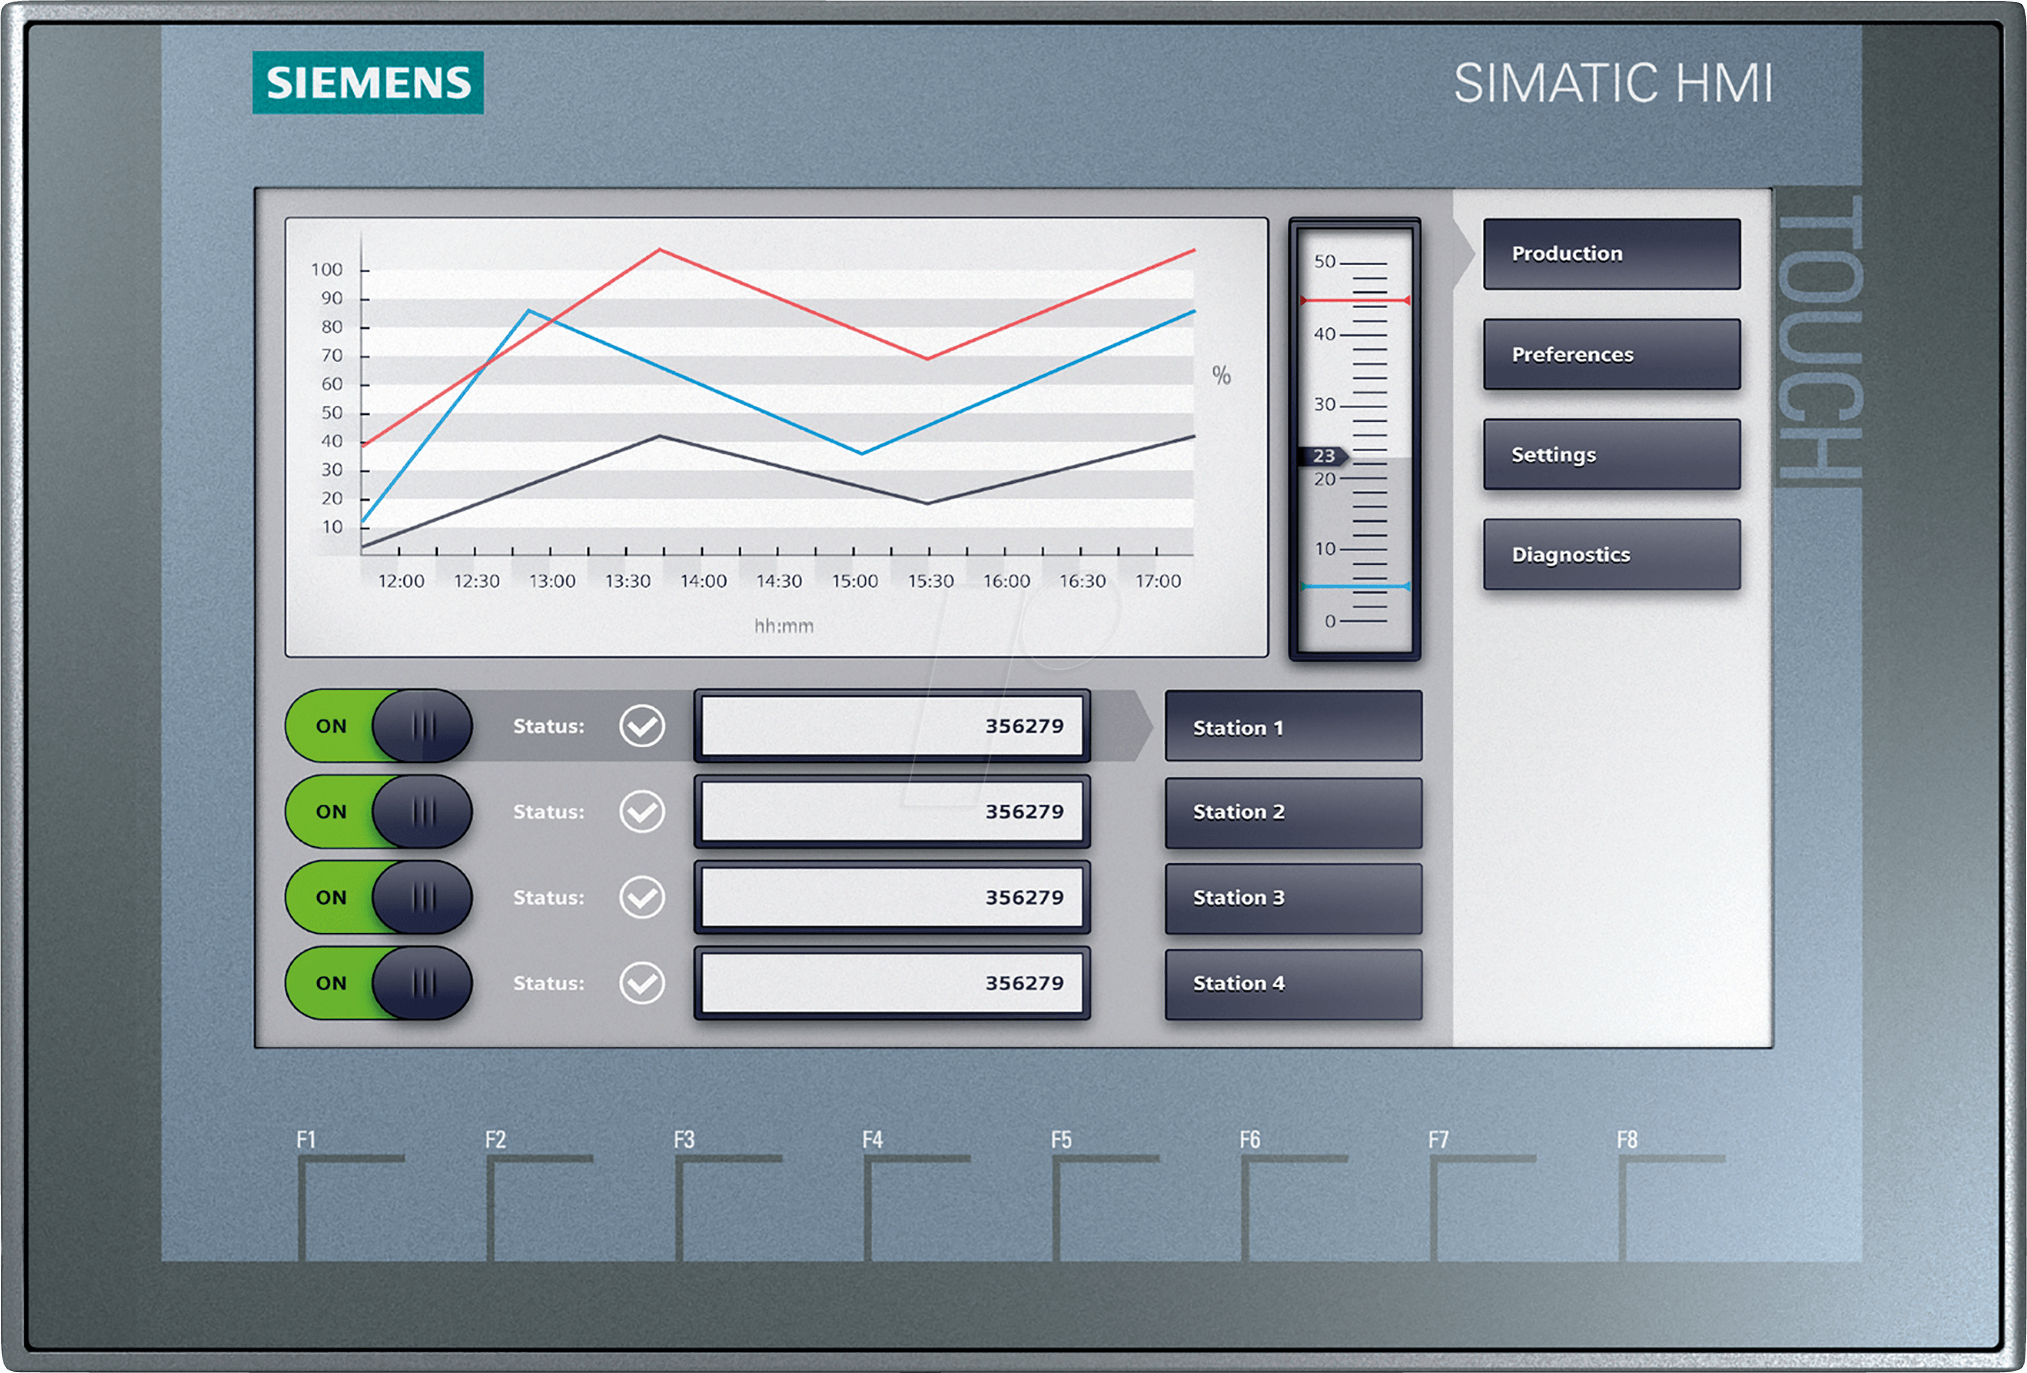Image resolution: width=2027 pixels, height=1373 pixels.
Task: Click the status checkmark on the Station 1 row
Action: (645, 726)
